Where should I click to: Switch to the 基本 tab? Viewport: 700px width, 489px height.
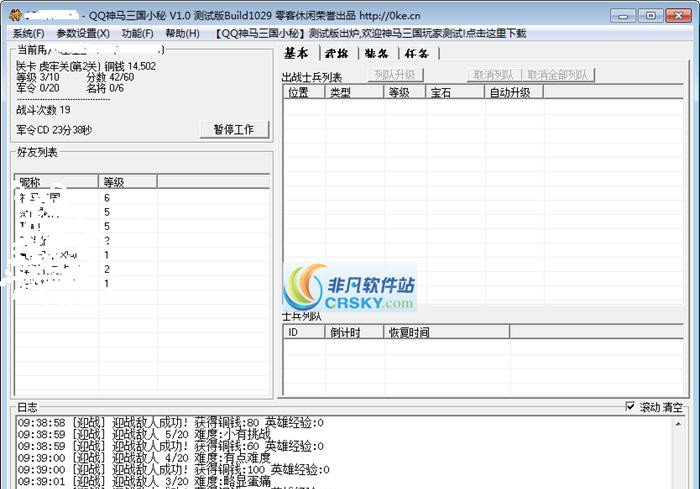[296, 53]
